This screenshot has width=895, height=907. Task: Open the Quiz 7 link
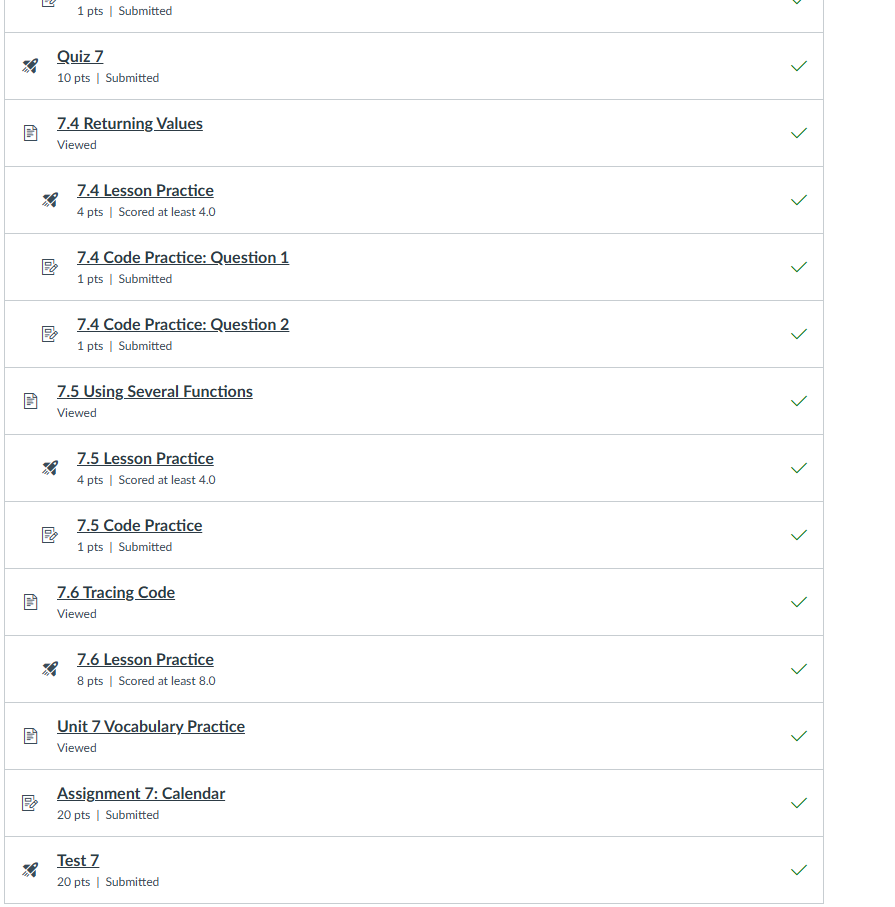click(80, 57)
